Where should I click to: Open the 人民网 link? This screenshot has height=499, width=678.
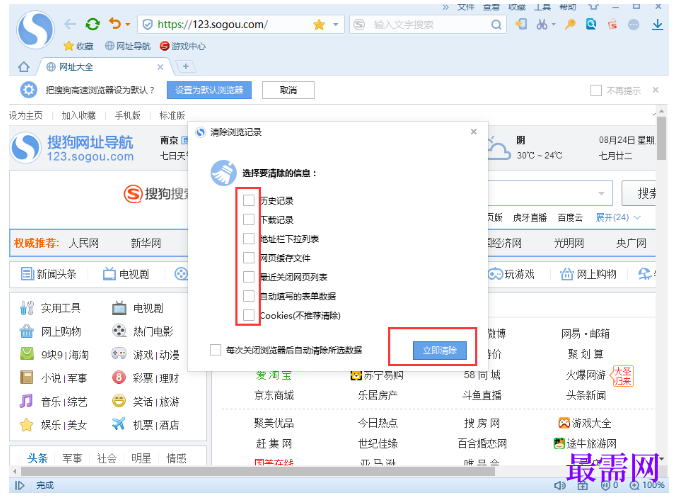pyautogui.click(x=83, y=243)
